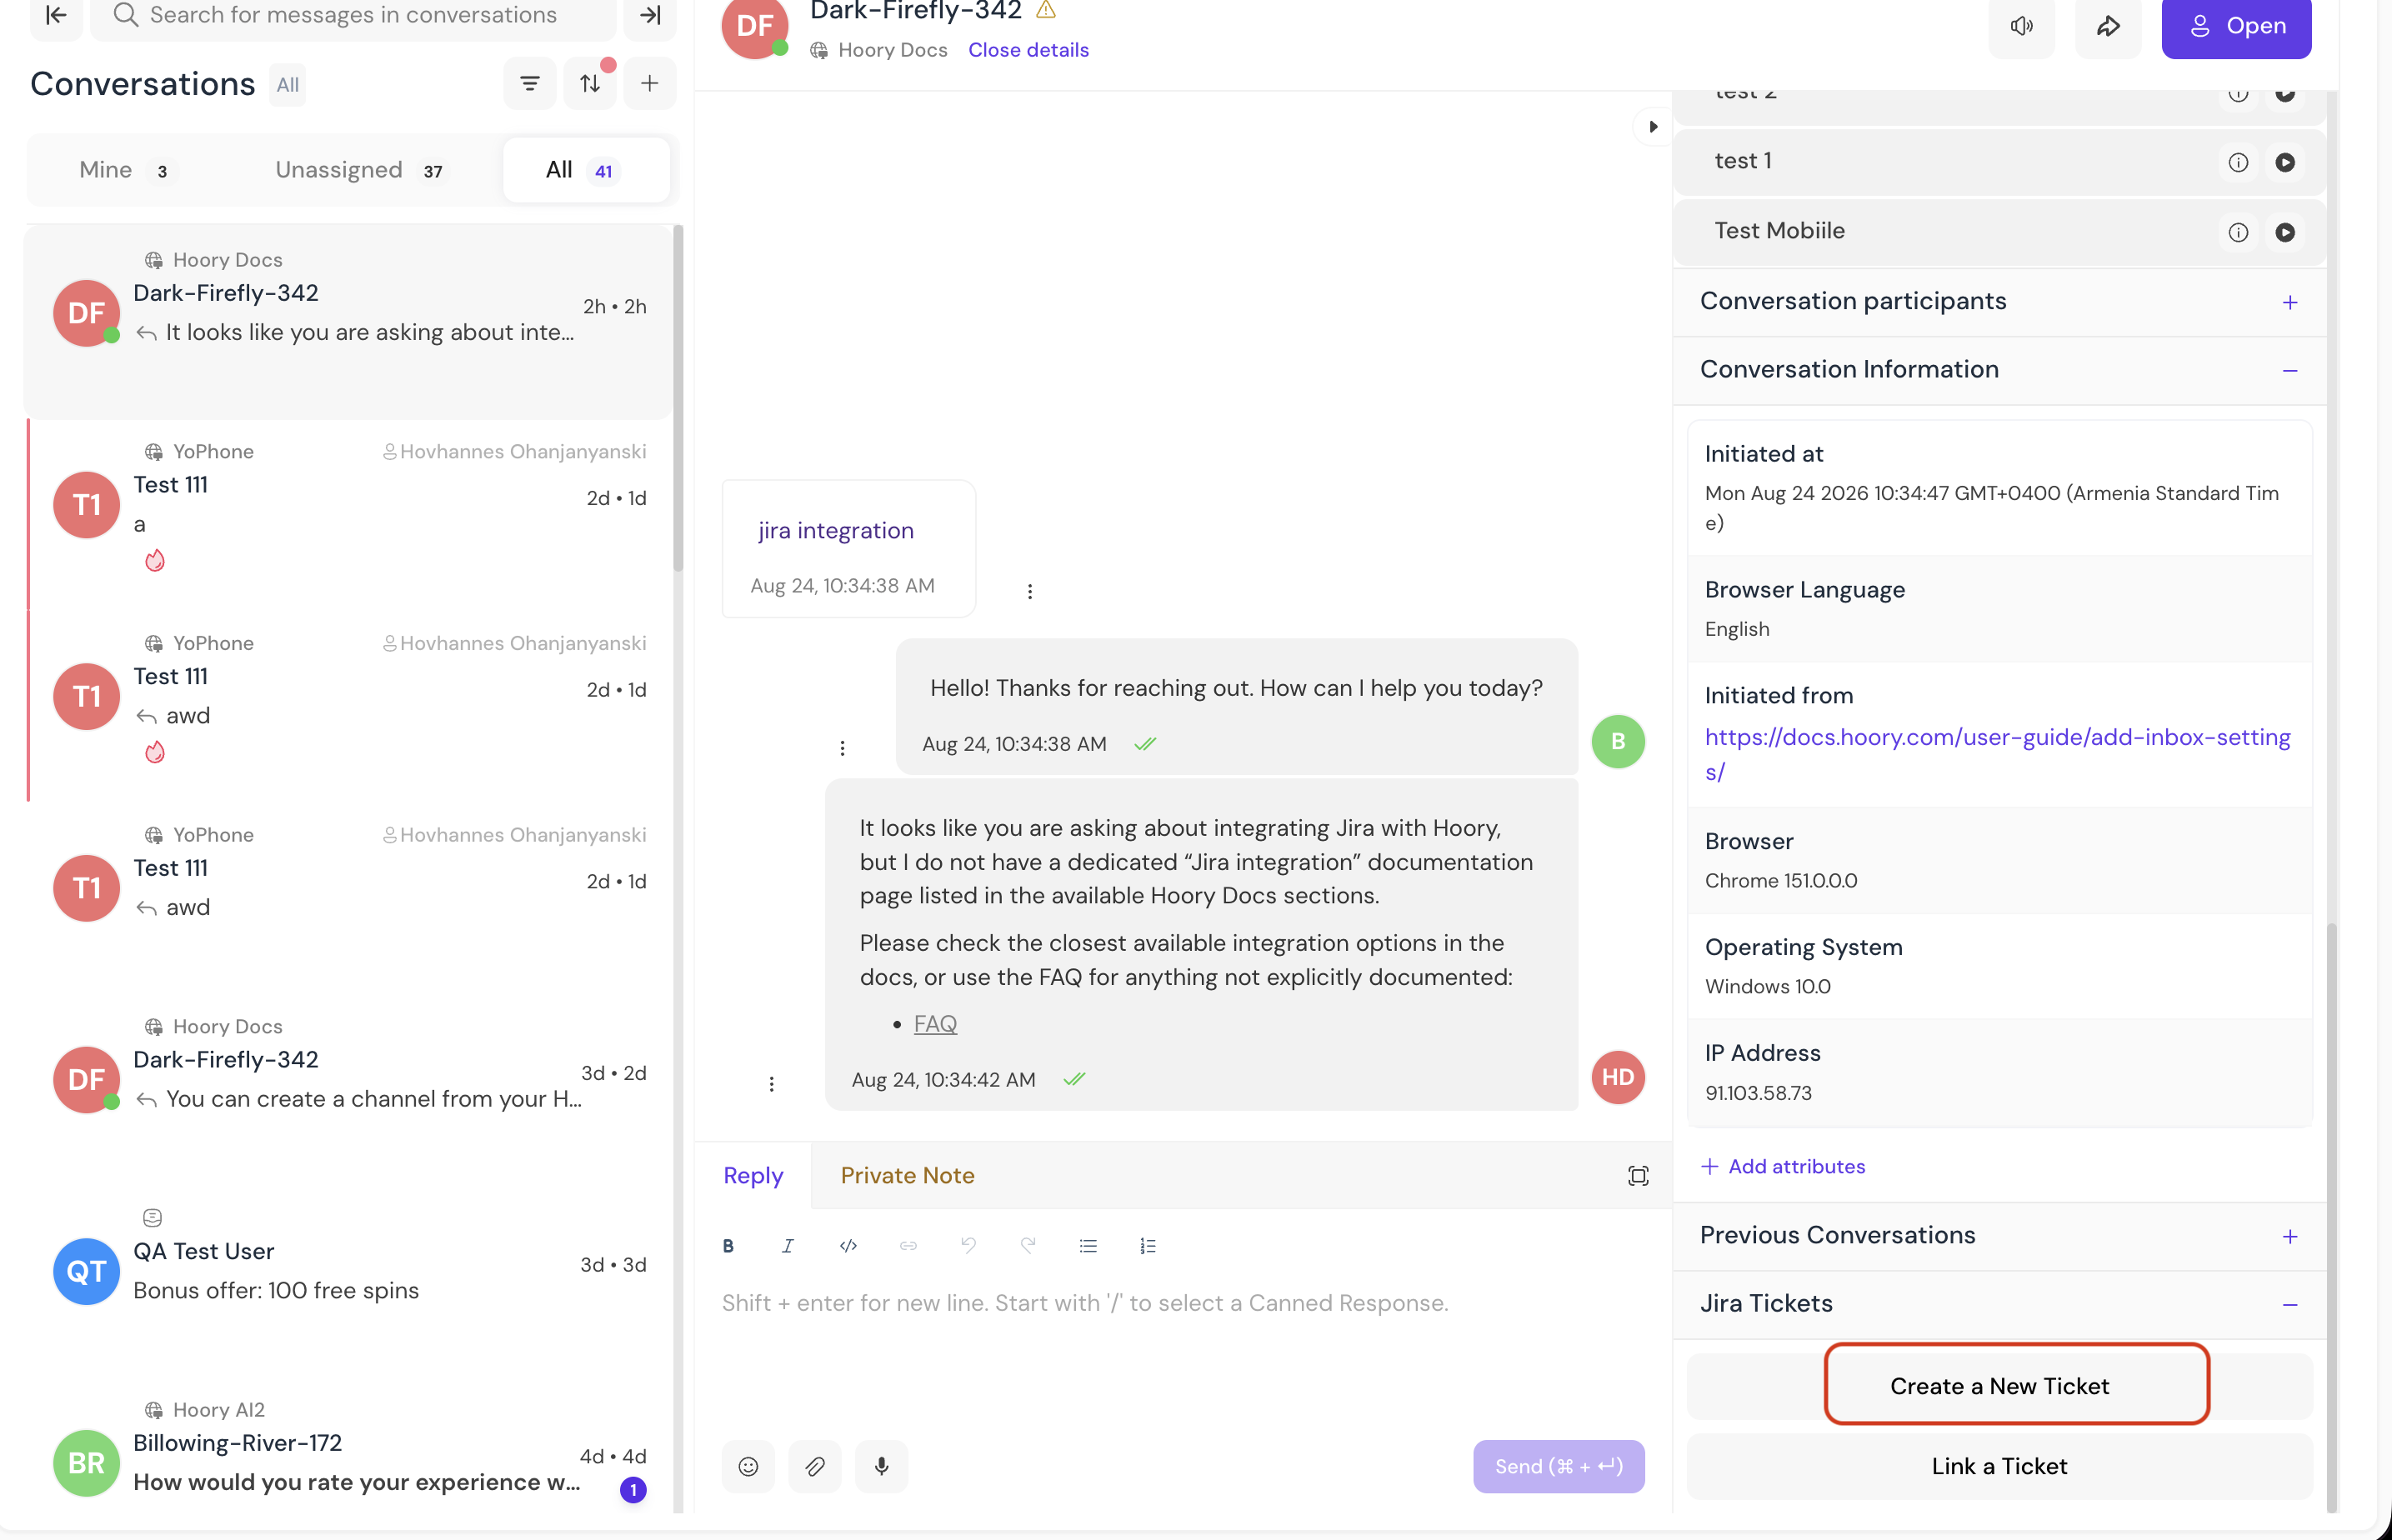Click the green B bot avatar

(1618, 742)
